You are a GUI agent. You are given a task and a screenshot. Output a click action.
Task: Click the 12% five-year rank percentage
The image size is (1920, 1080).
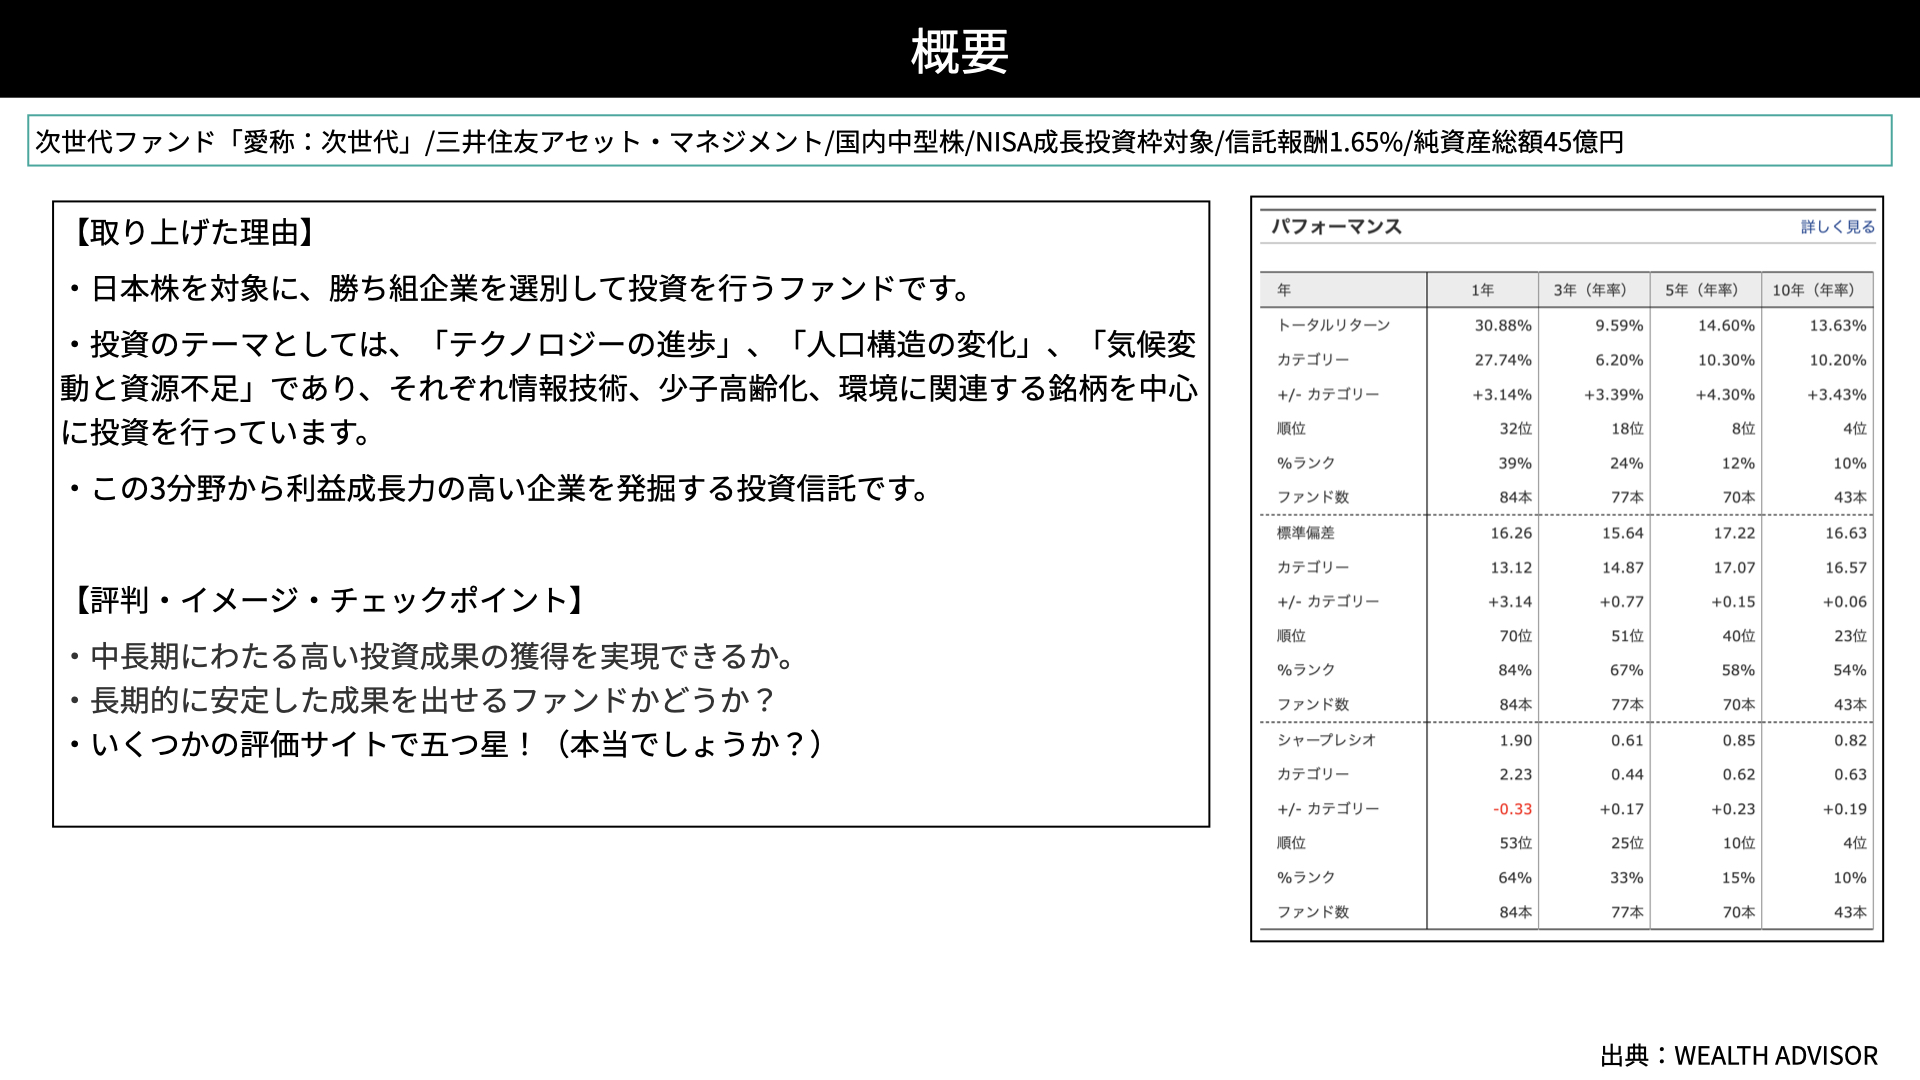click(x=1738, y=463)
